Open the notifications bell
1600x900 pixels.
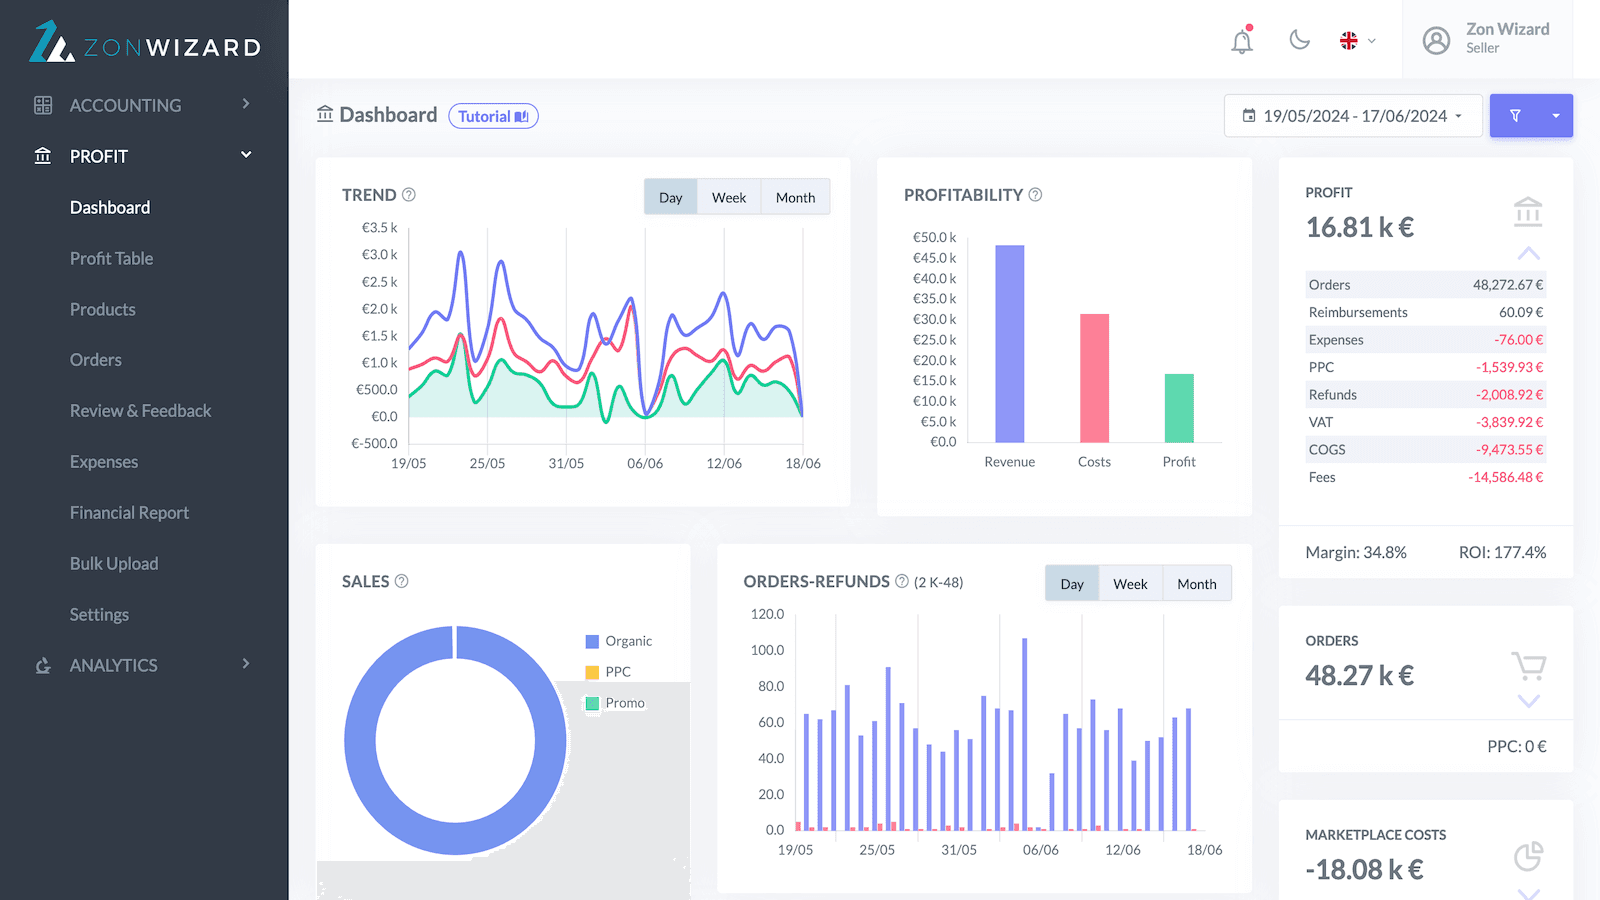pyautogui.click(x=1242, y=41)
